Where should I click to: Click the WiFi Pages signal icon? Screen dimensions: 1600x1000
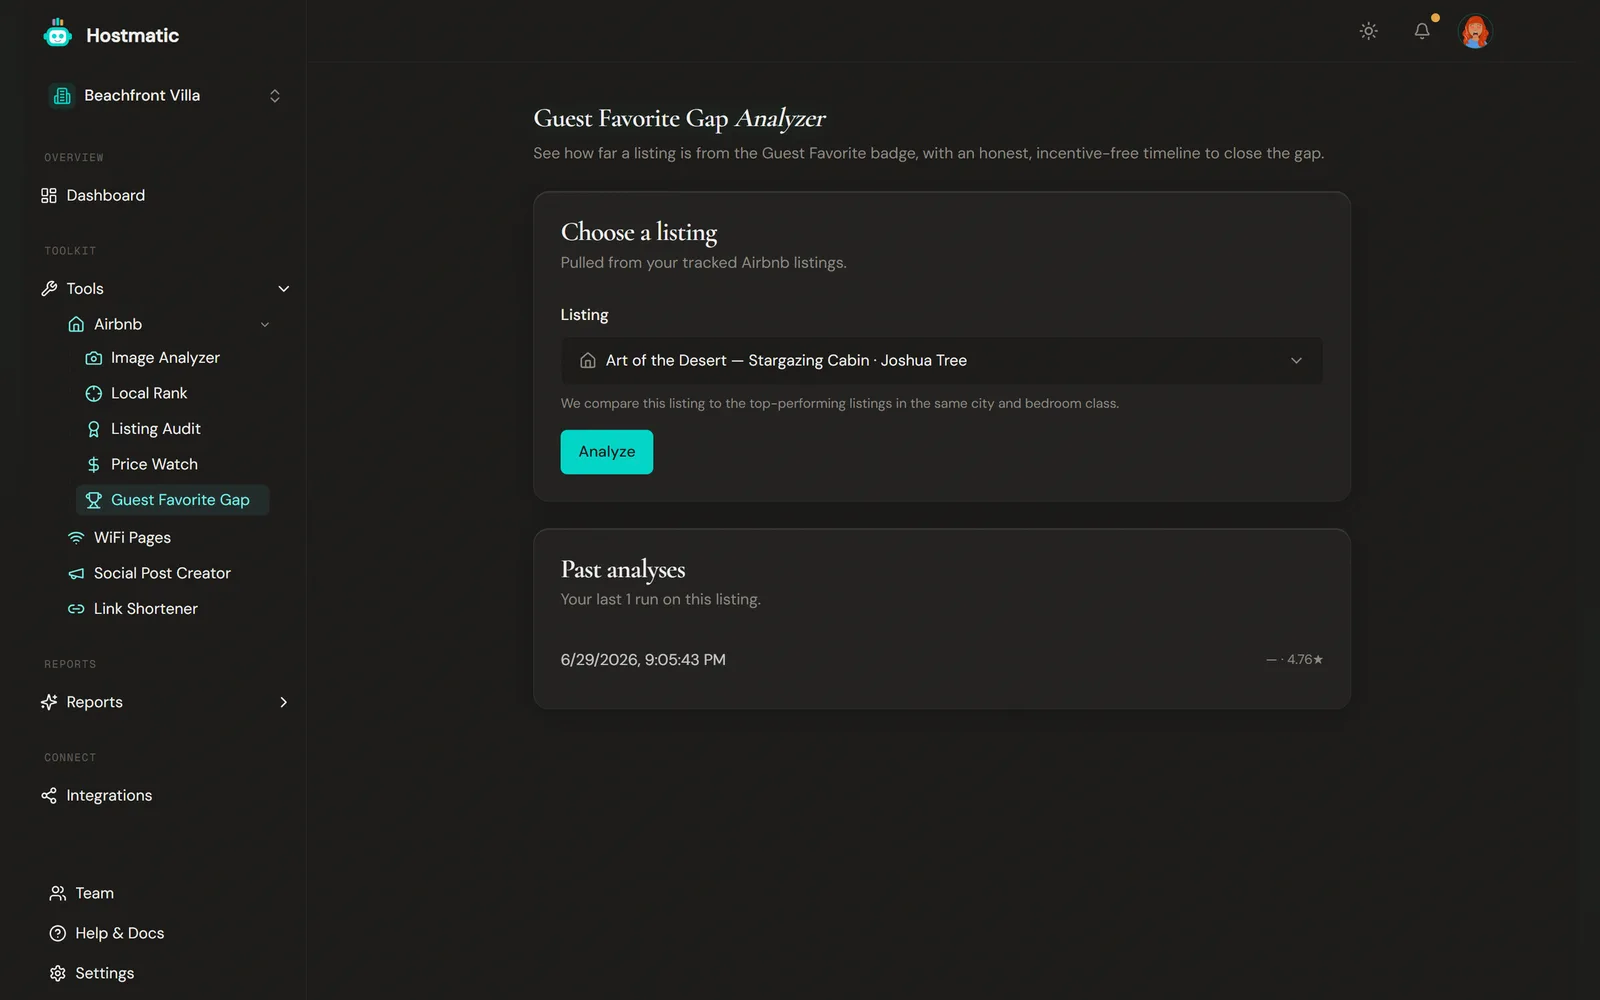pyautogui.click(x=76, y=538)
